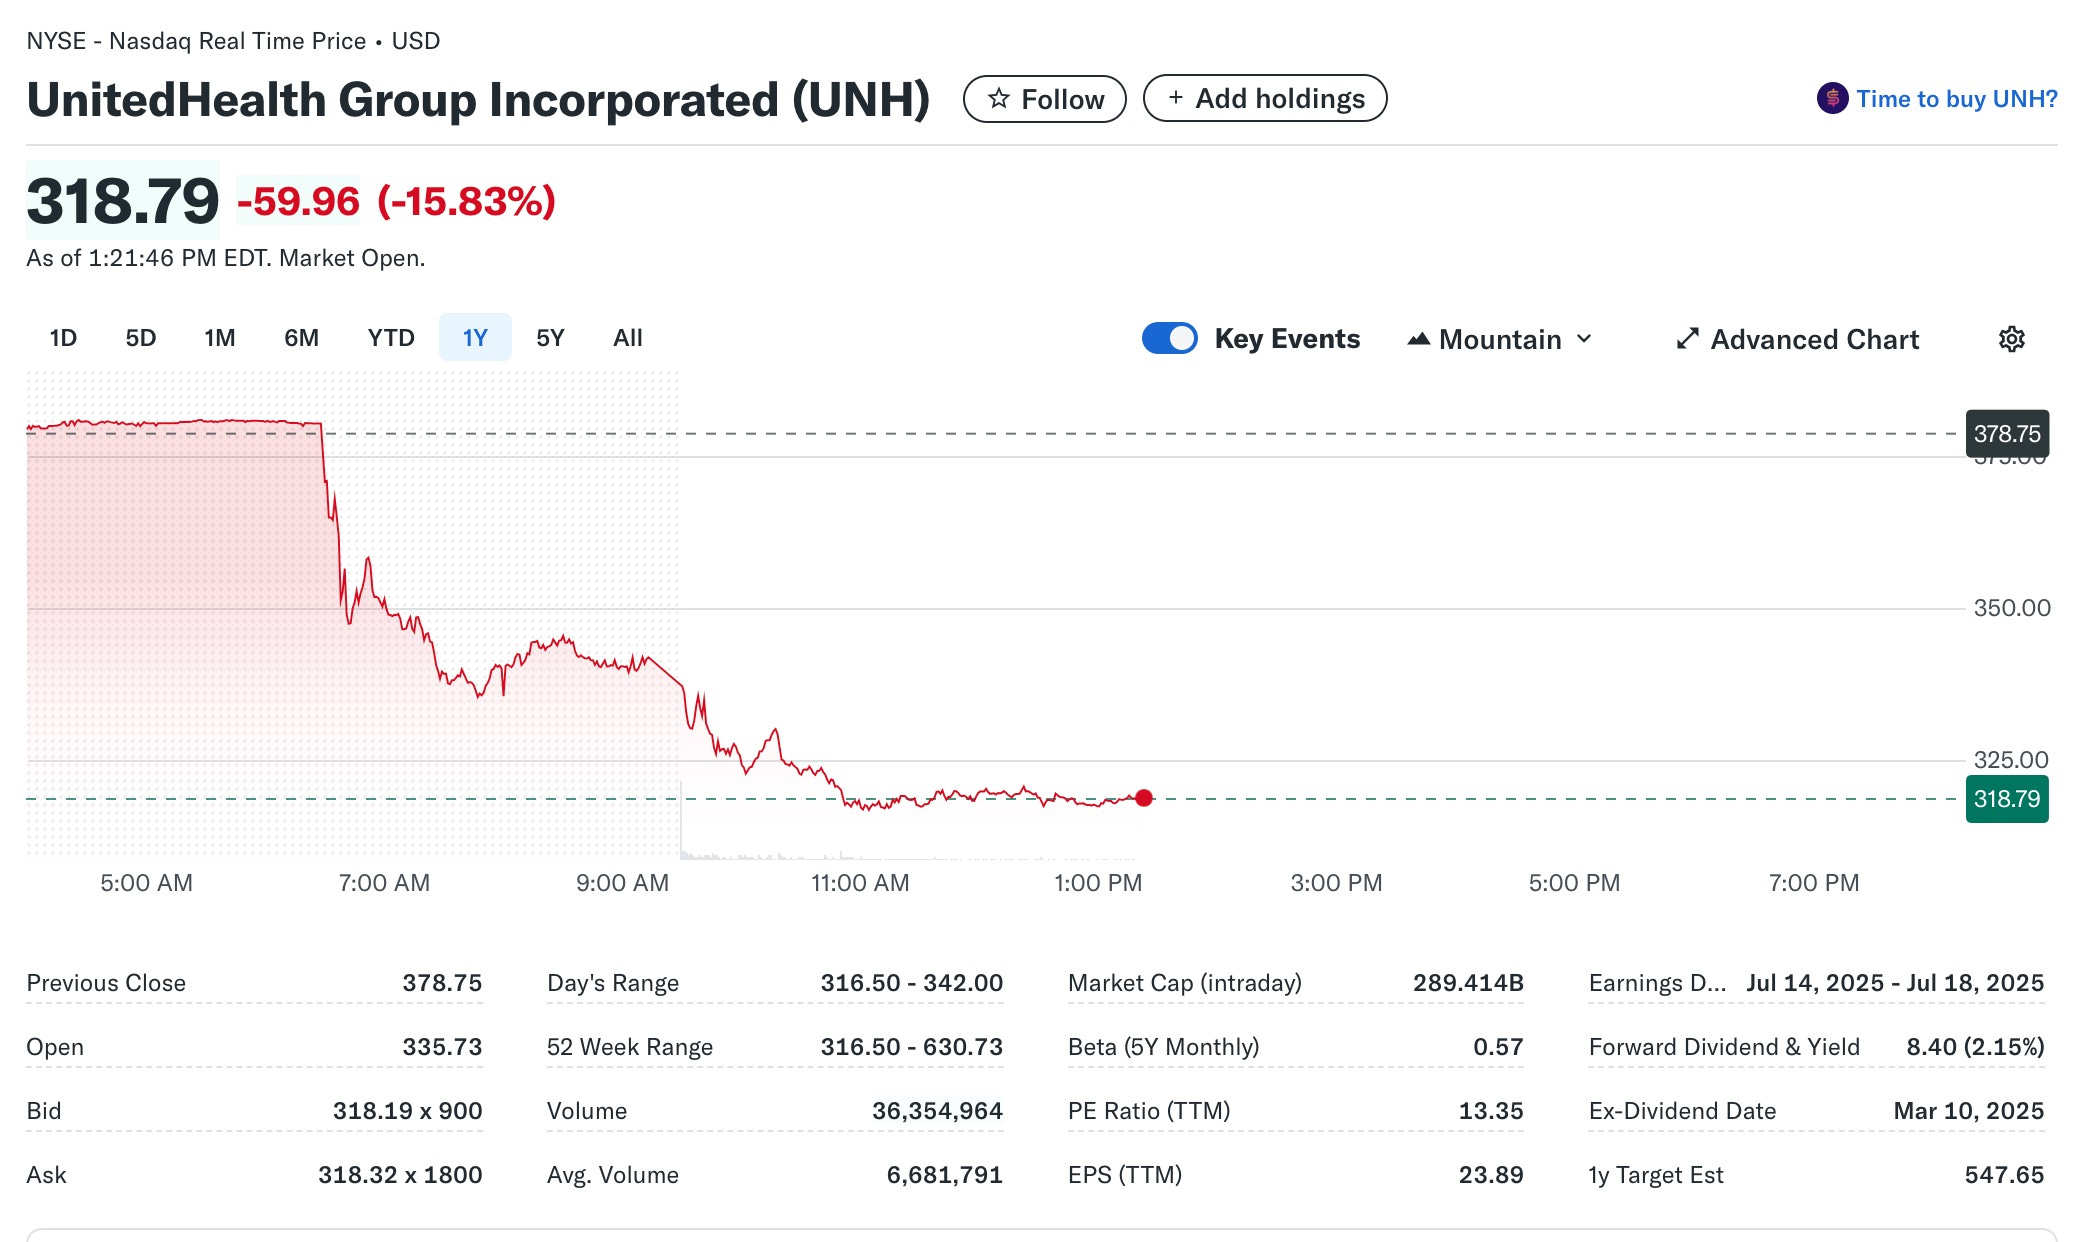Click the Ex-Dividend Date value Mar 10, 2025

pyautogui.click(x=1969, y=1111)
